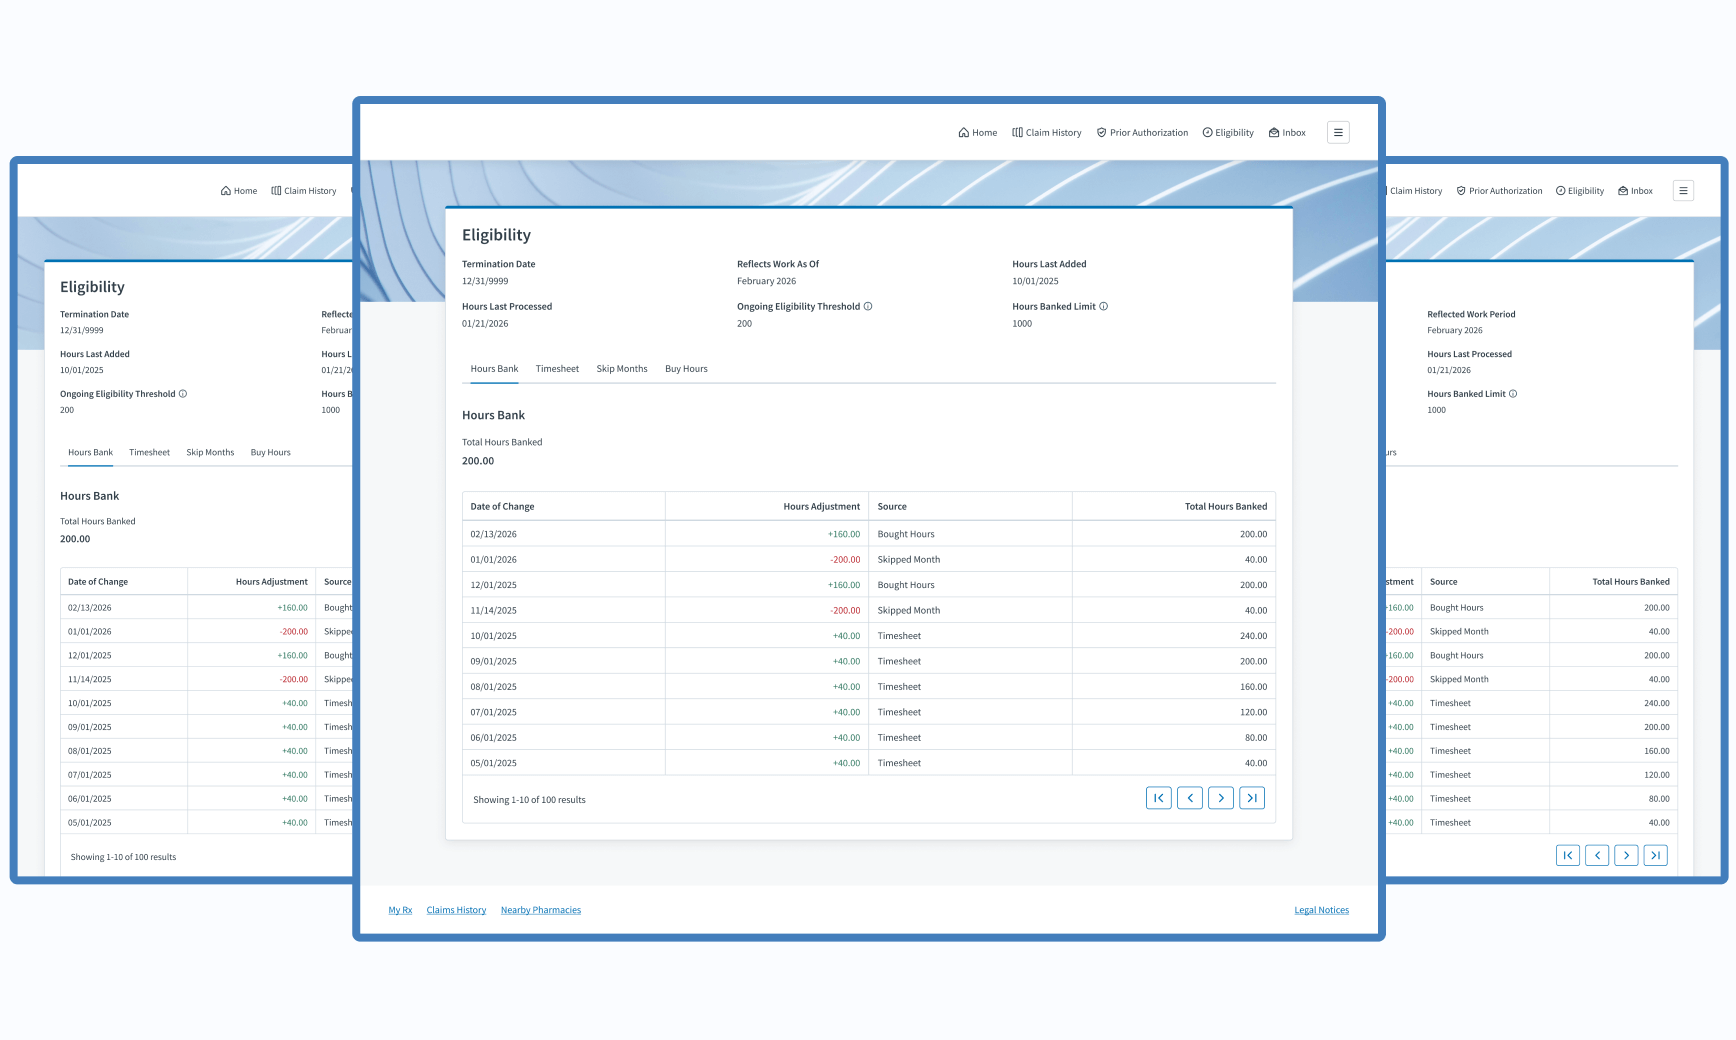This screenshot has width=1736, height=1040.
Task: Open Prior Authorization in the center panel navigation
Action: coord(1142,133)
